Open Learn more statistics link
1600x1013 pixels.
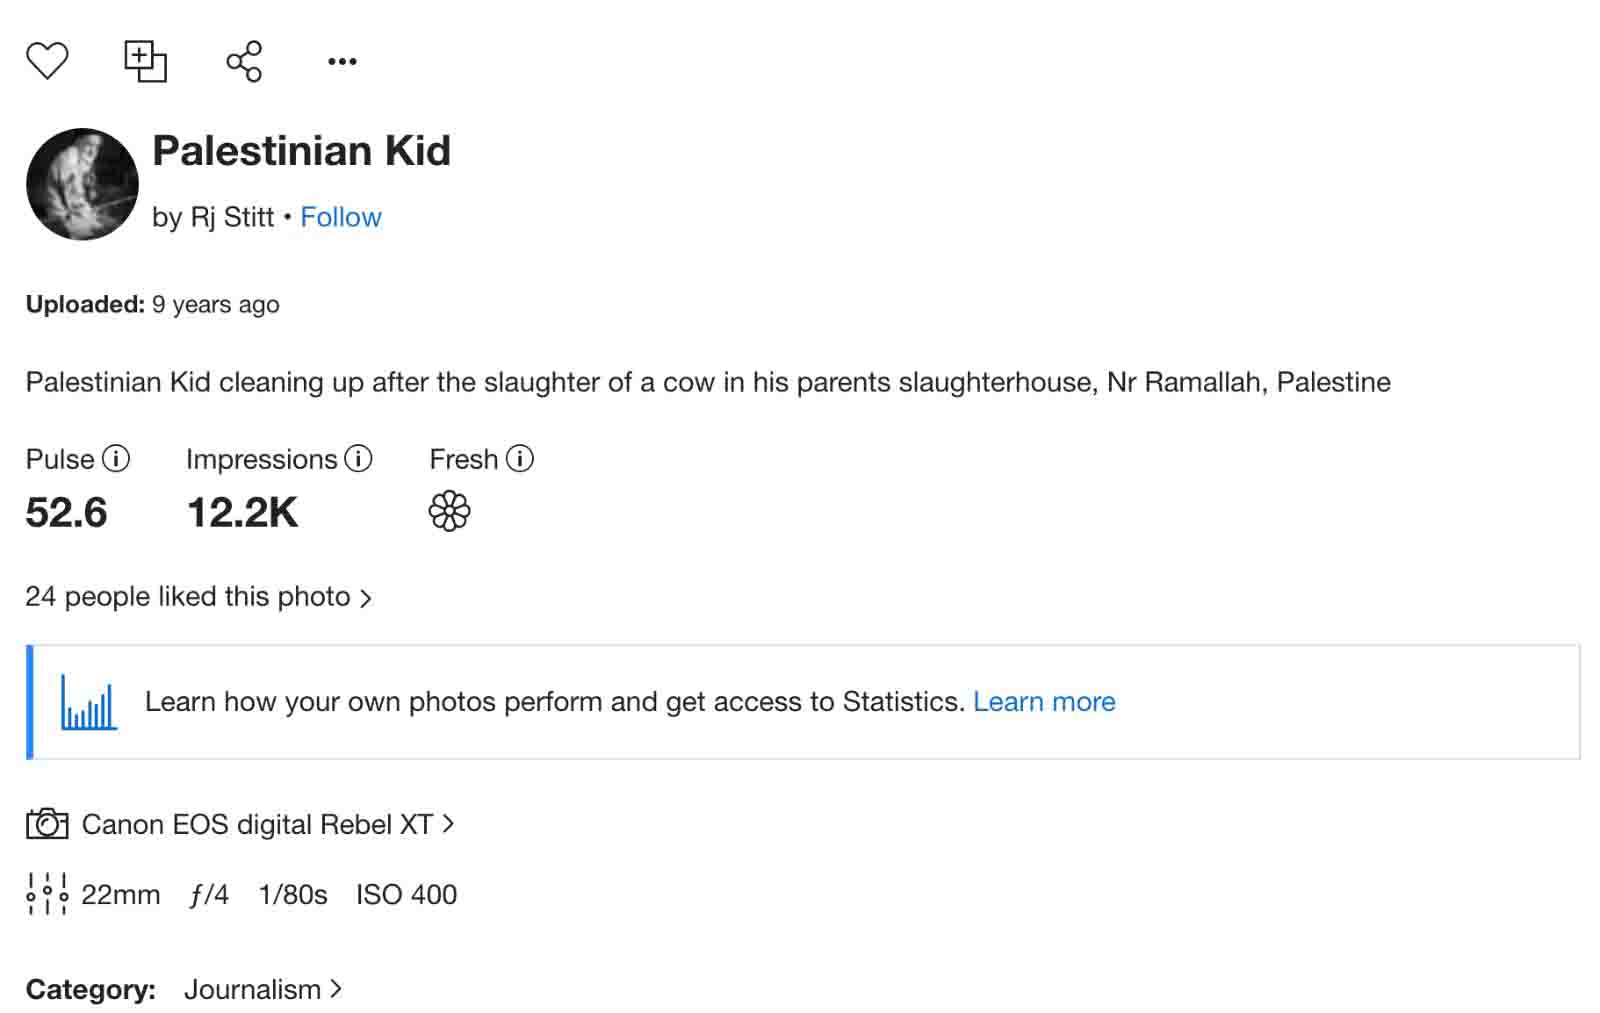click(x=1044, y=702)
